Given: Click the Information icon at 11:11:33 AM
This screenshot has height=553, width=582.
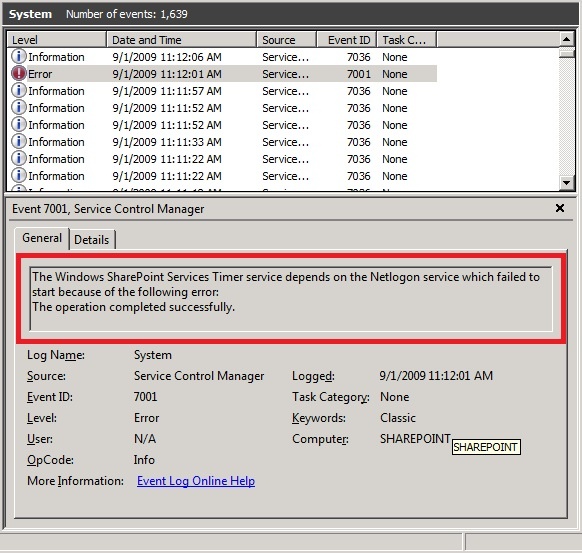Looking at the screenshot, I should point(19,141).
